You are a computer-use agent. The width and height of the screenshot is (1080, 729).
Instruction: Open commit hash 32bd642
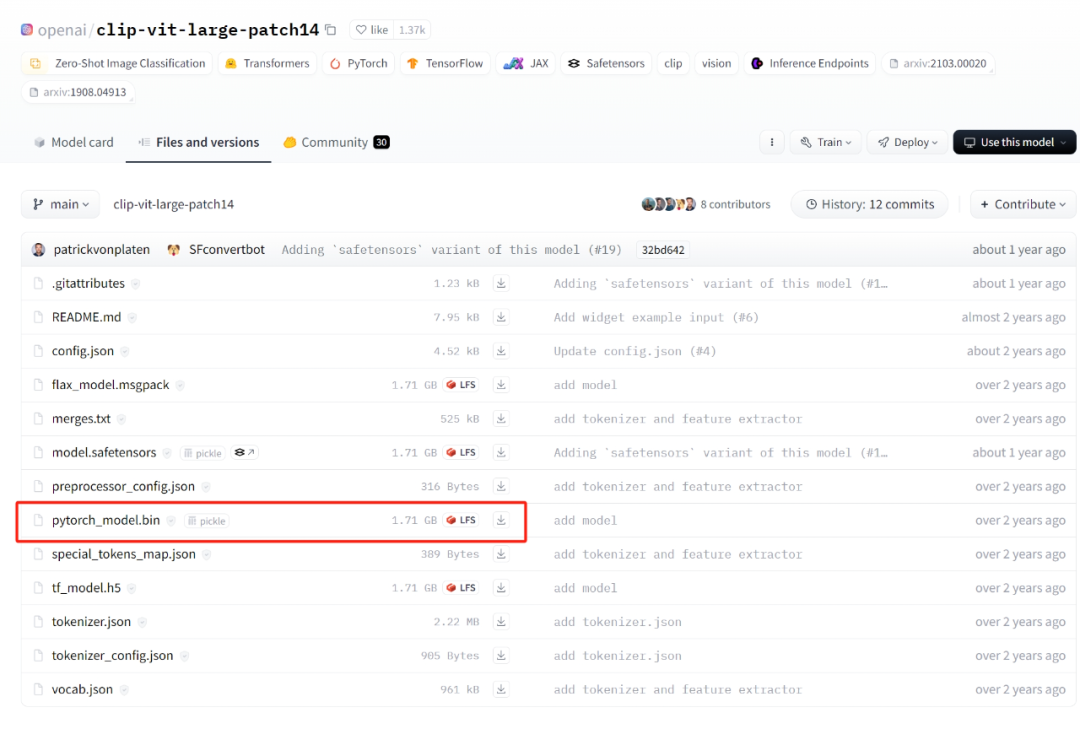tap(663, 250)
